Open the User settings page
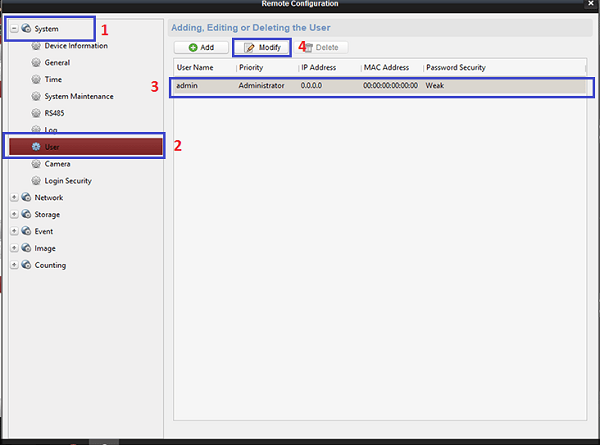 (x=52, y=147)
